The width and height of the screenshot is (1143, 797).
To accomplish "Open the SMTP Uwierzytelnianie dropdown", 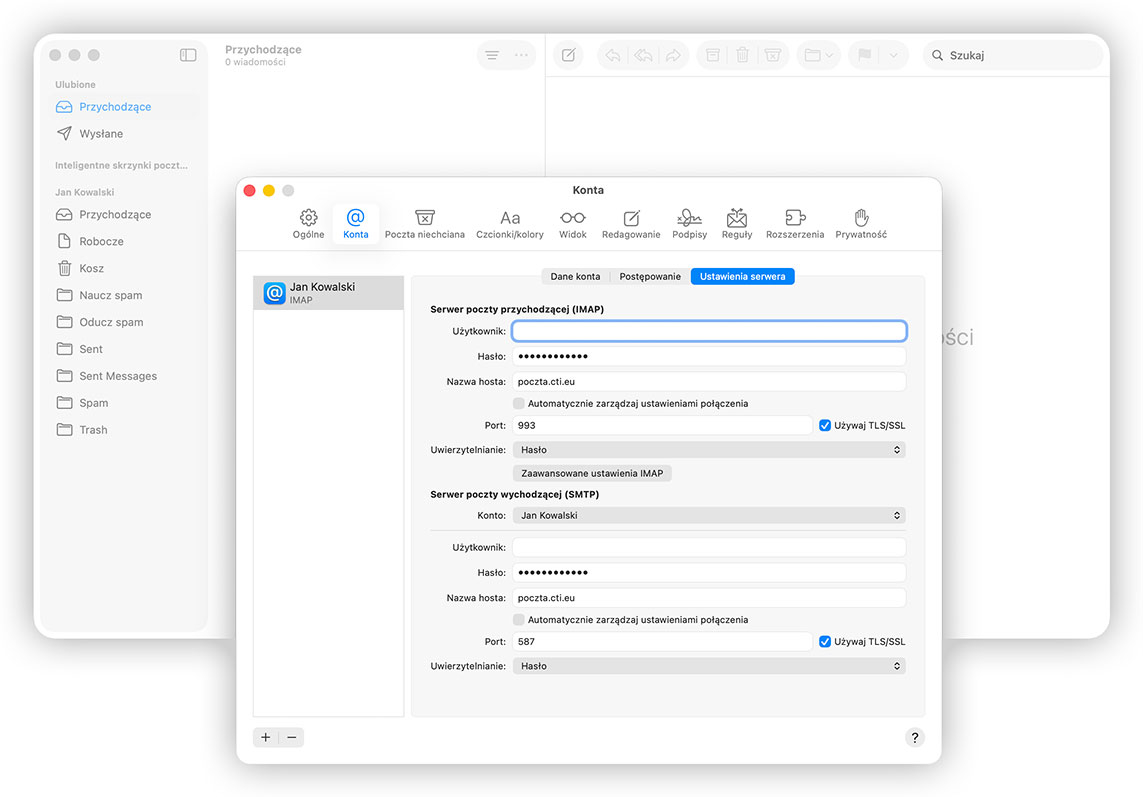I will tap(709, 665).
